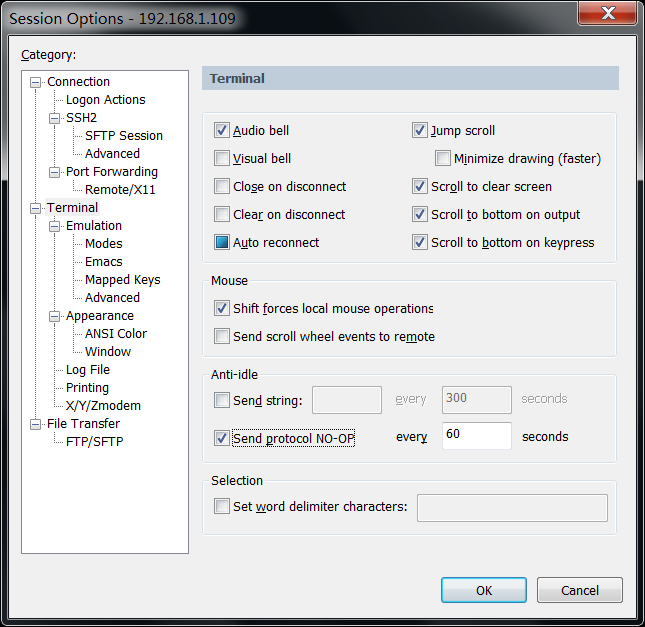Image resolution: width=645 pixels, height=627 pixels.
Task: Collapse the Connection tree node
Action: tap(36, 82)
